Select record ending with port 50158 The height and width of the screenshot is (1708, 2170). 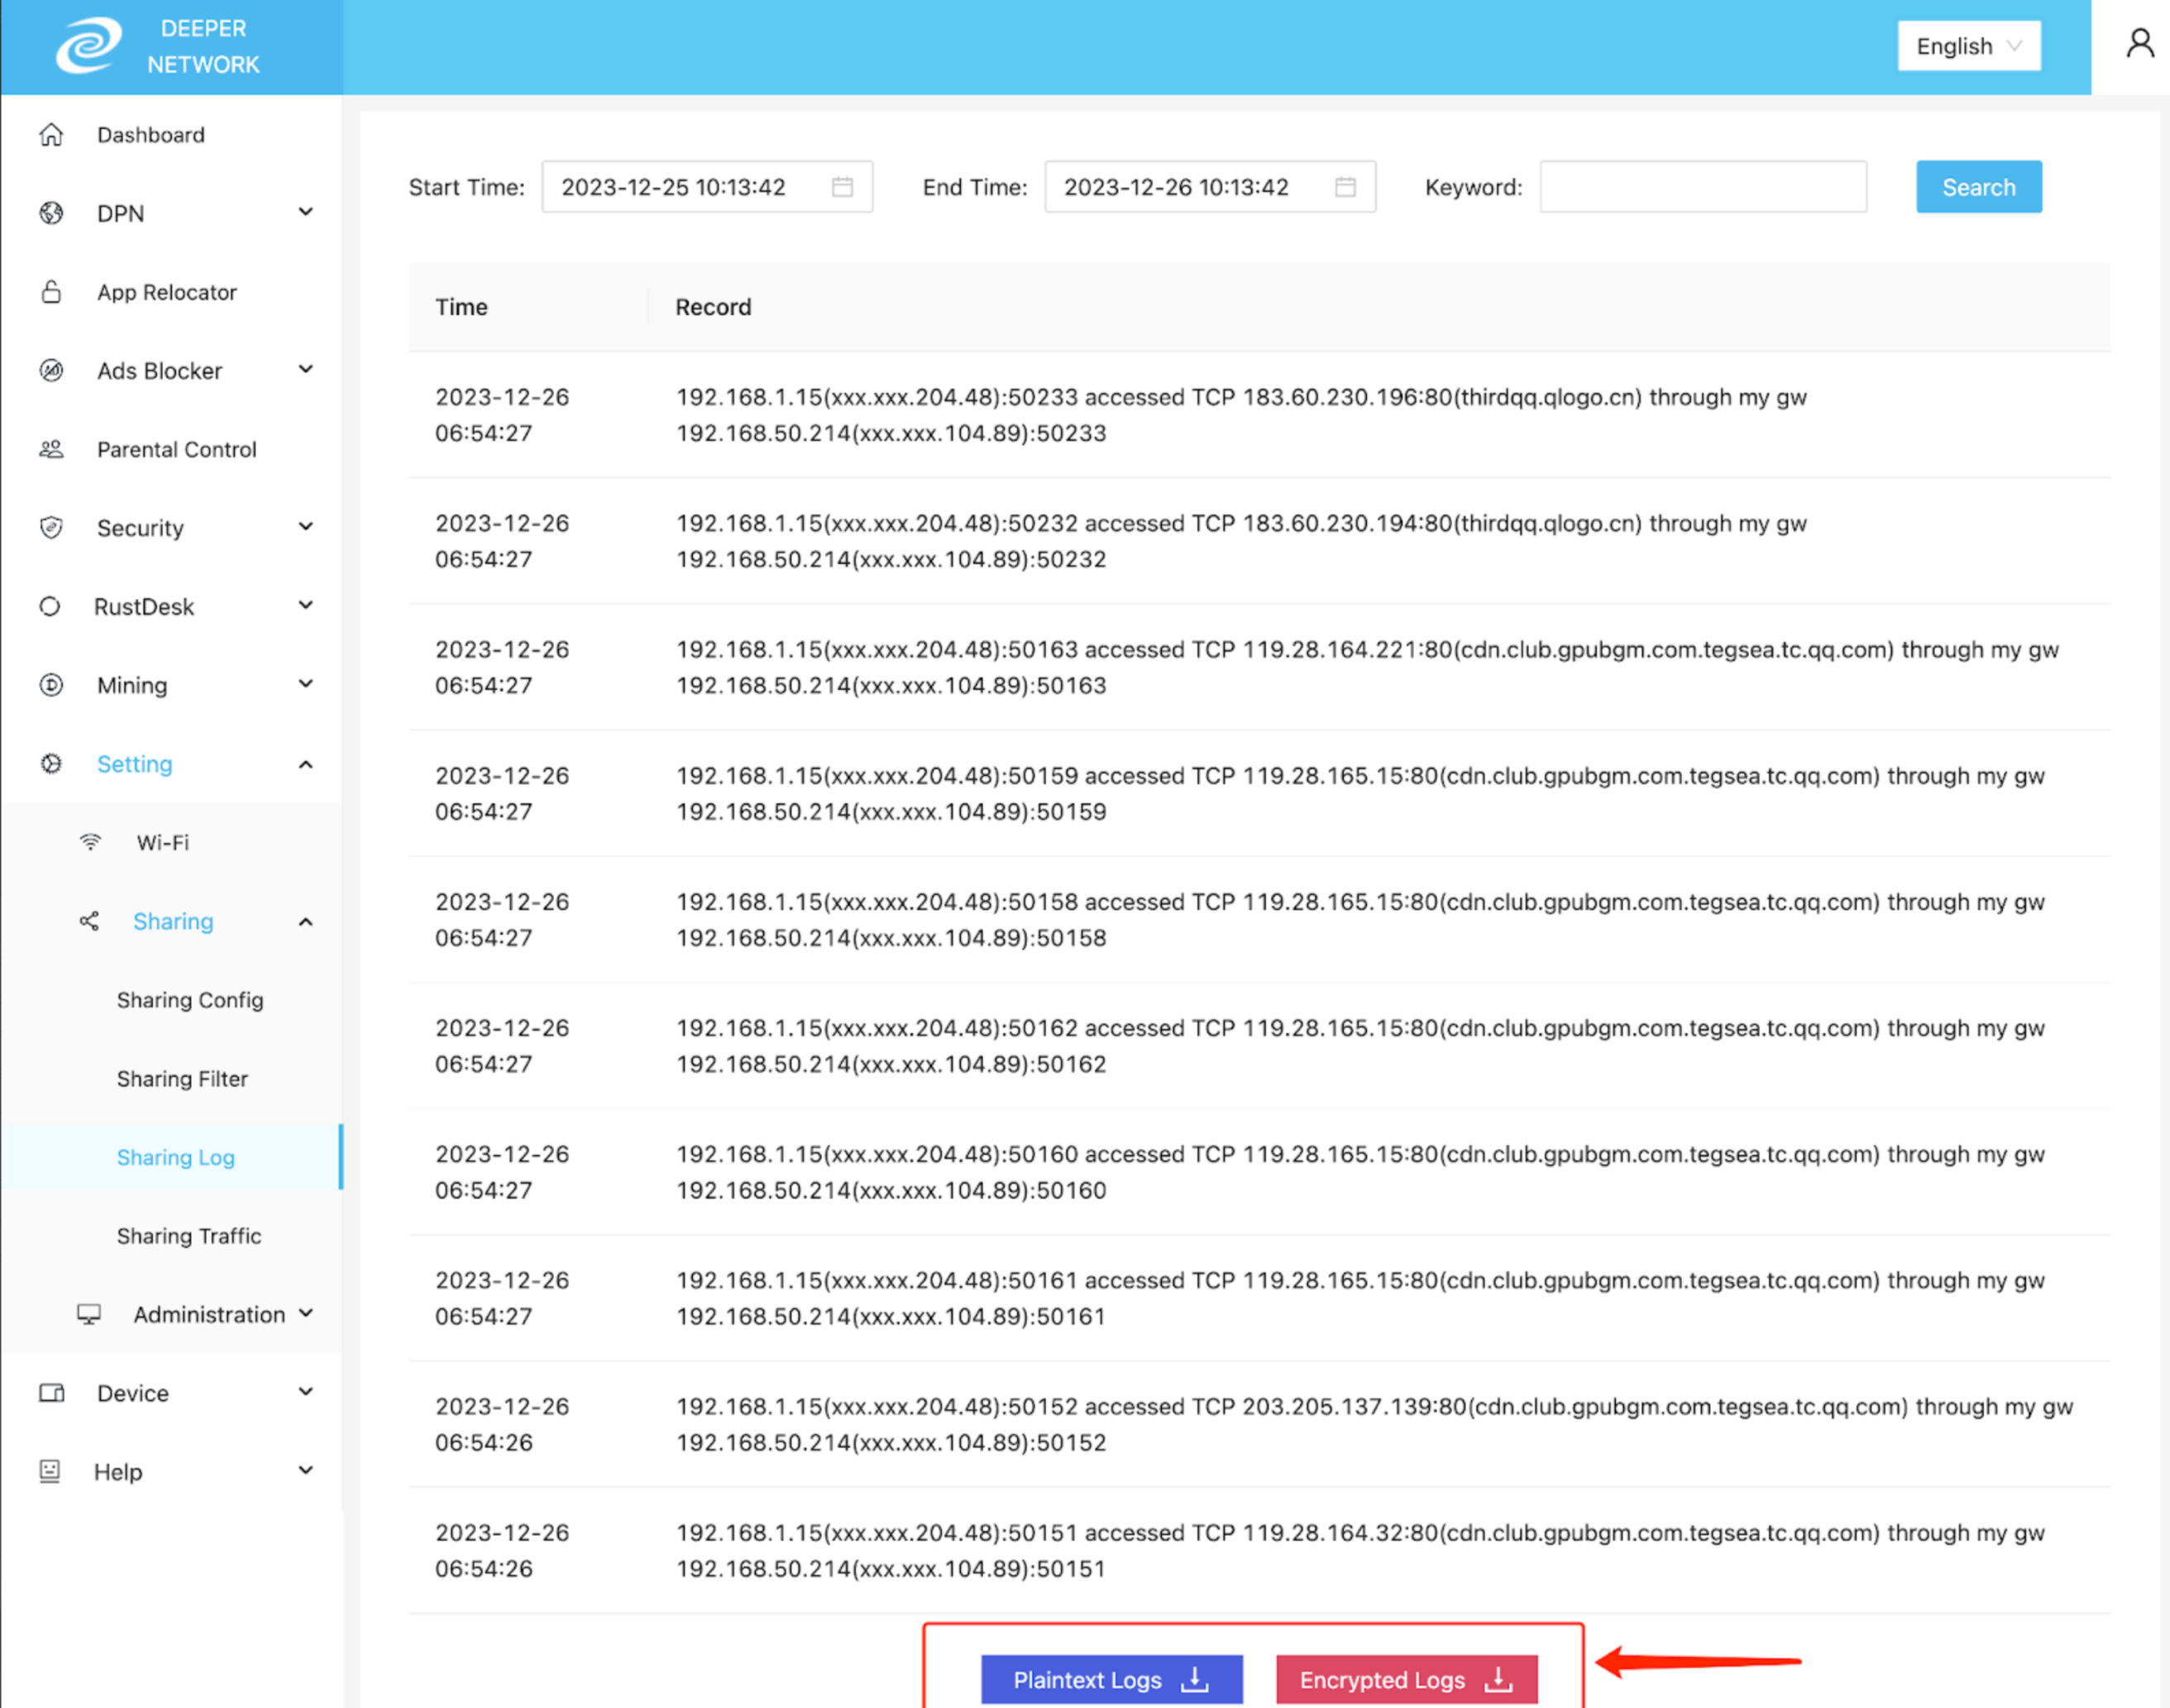(x=1259, y=920)
